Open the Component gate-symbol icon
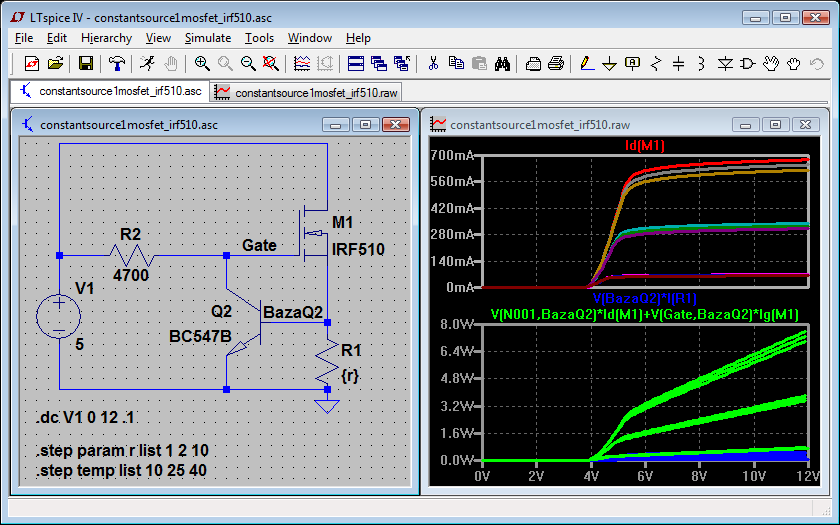The width and height of the screenshot is (840, 525). point(748,64)
